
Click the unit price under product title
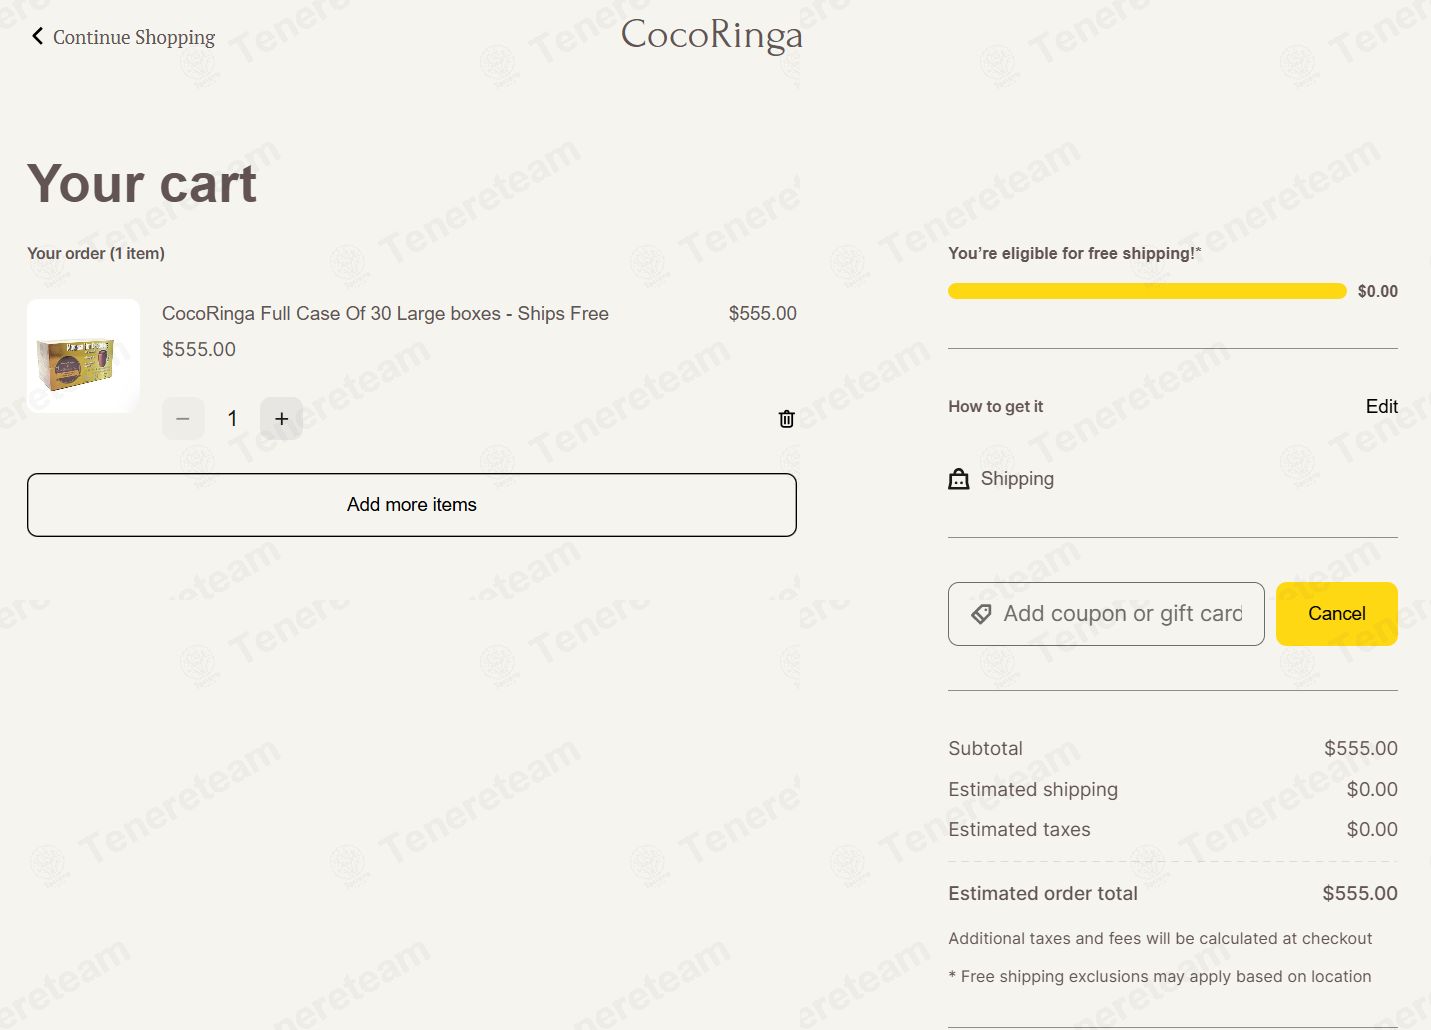199,349
